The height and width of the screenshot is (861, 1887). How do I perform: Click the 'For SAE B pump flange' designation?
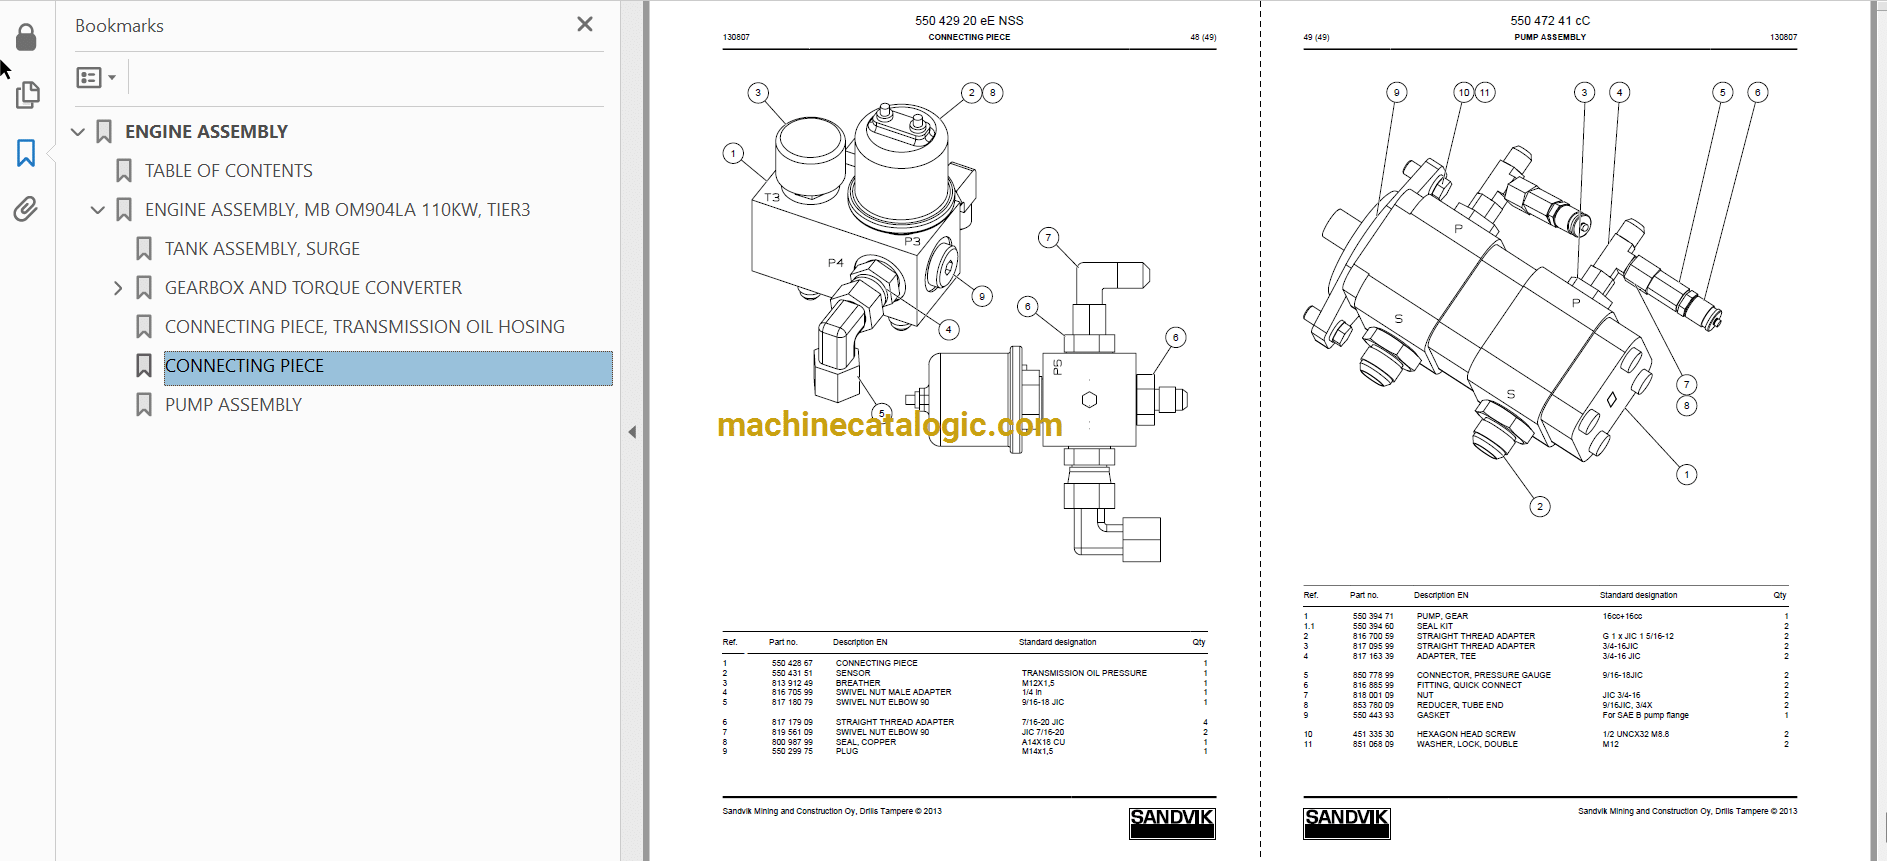(x=1645, y=715)
